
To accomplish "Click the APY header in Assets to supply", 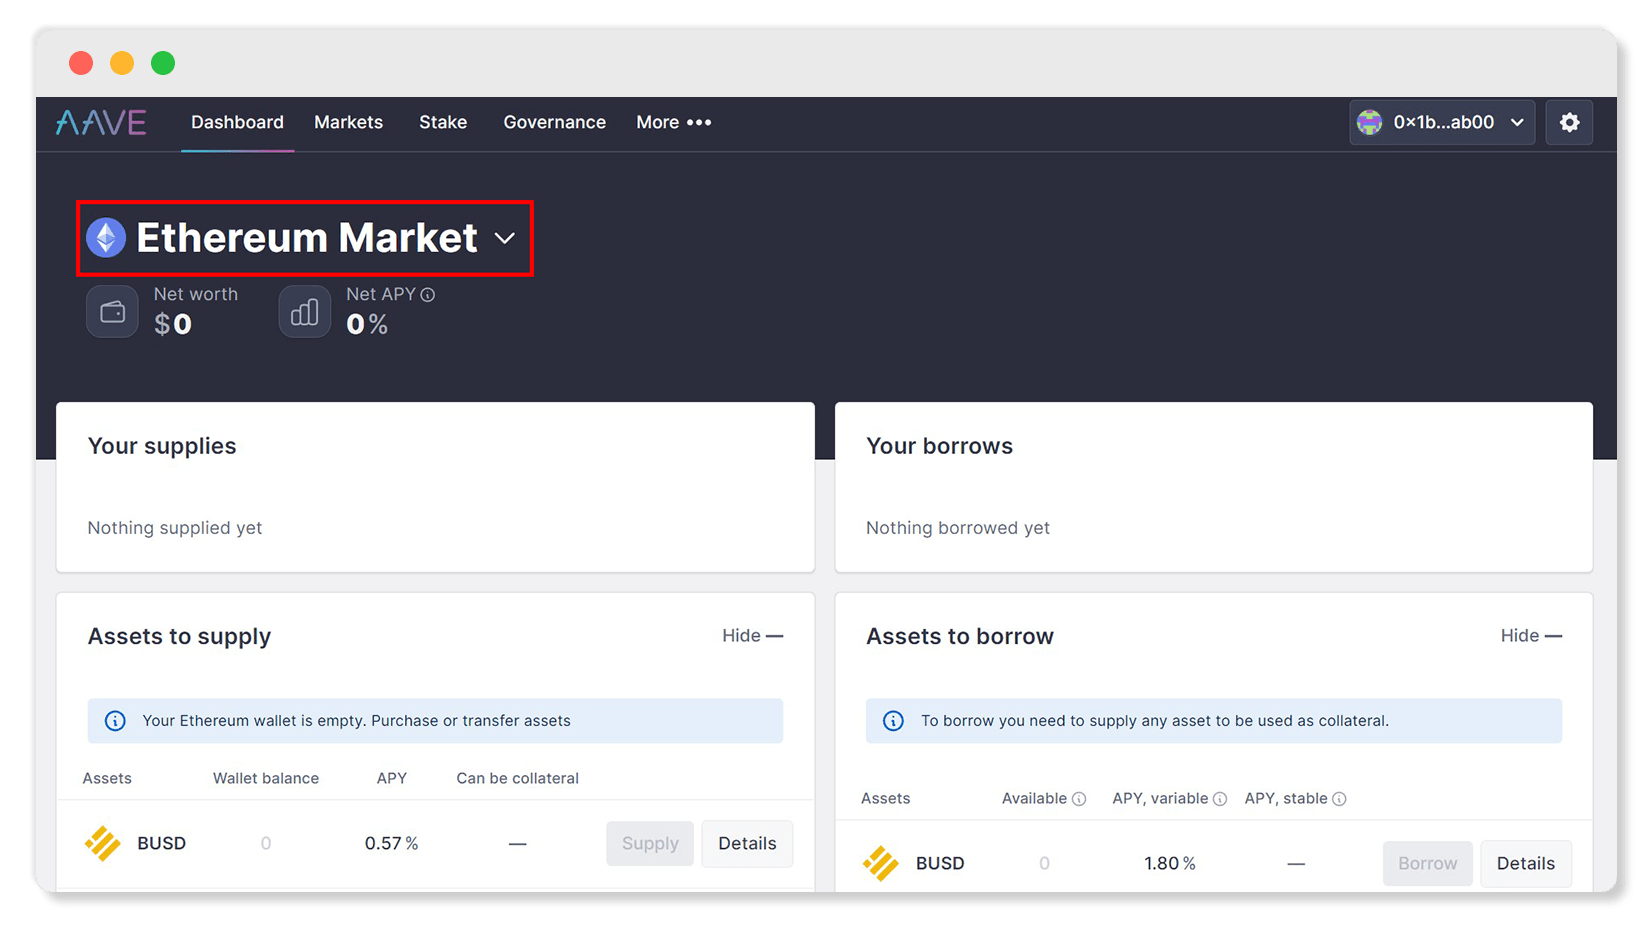I will pyautogui.click(x=391, y=778).
